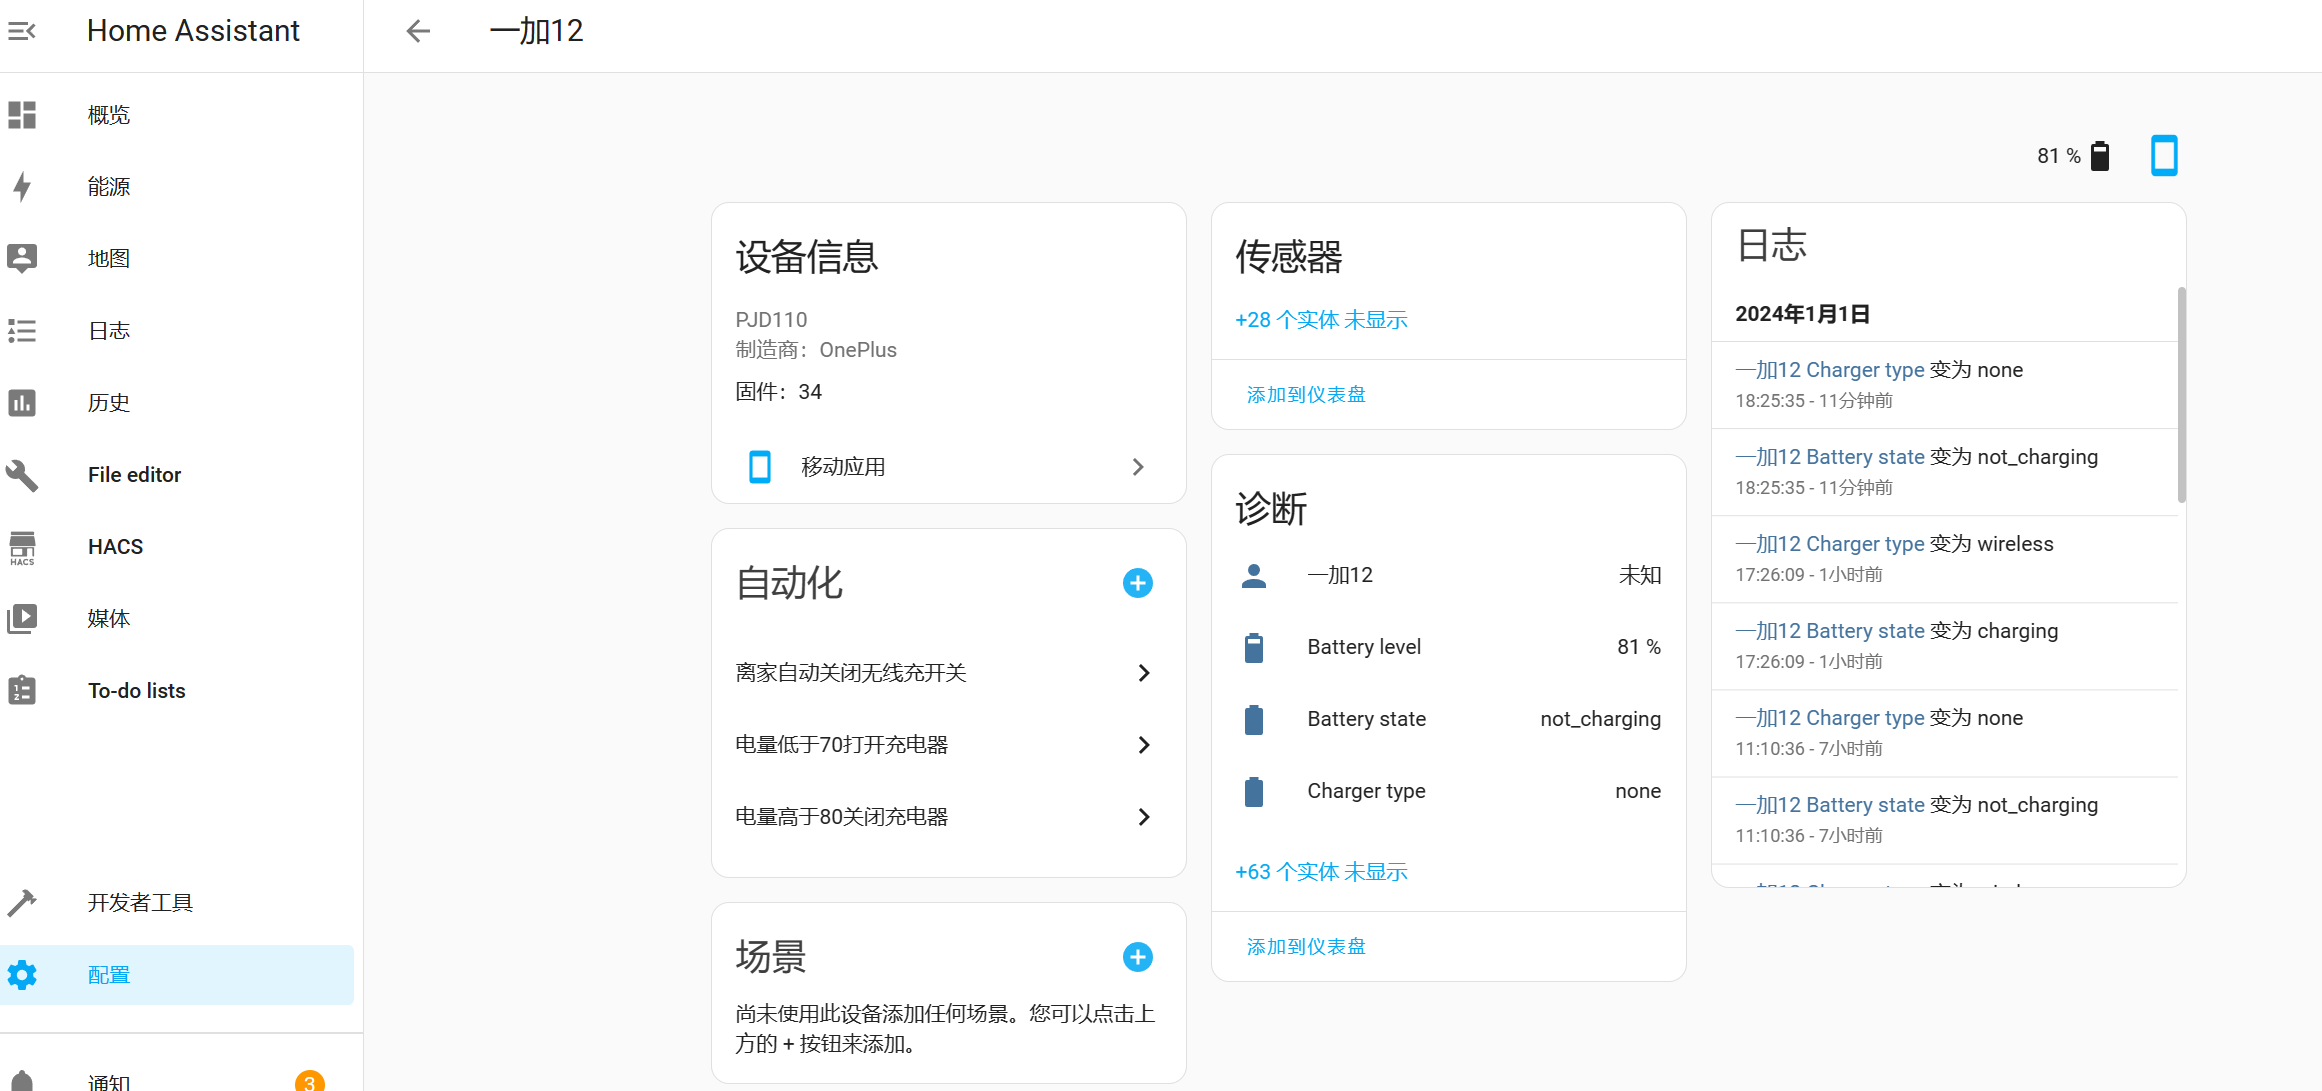
Task: Click the 制造商: OnePlus text
Action: click(816, 350)
